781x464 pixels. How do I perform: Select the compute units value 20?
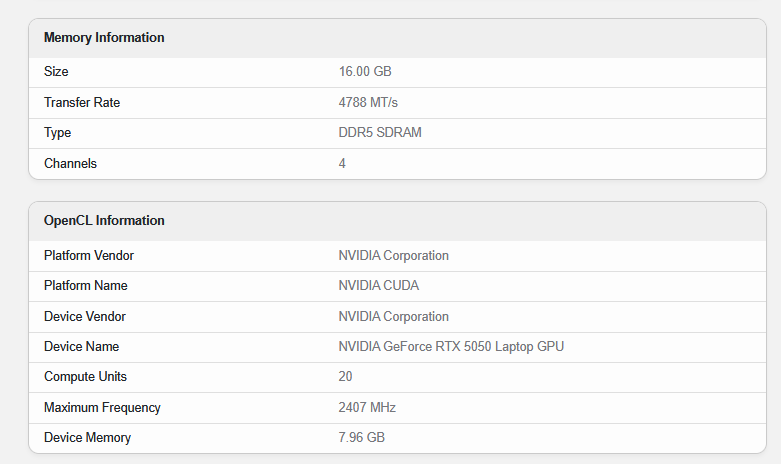[x=346, y=377]
